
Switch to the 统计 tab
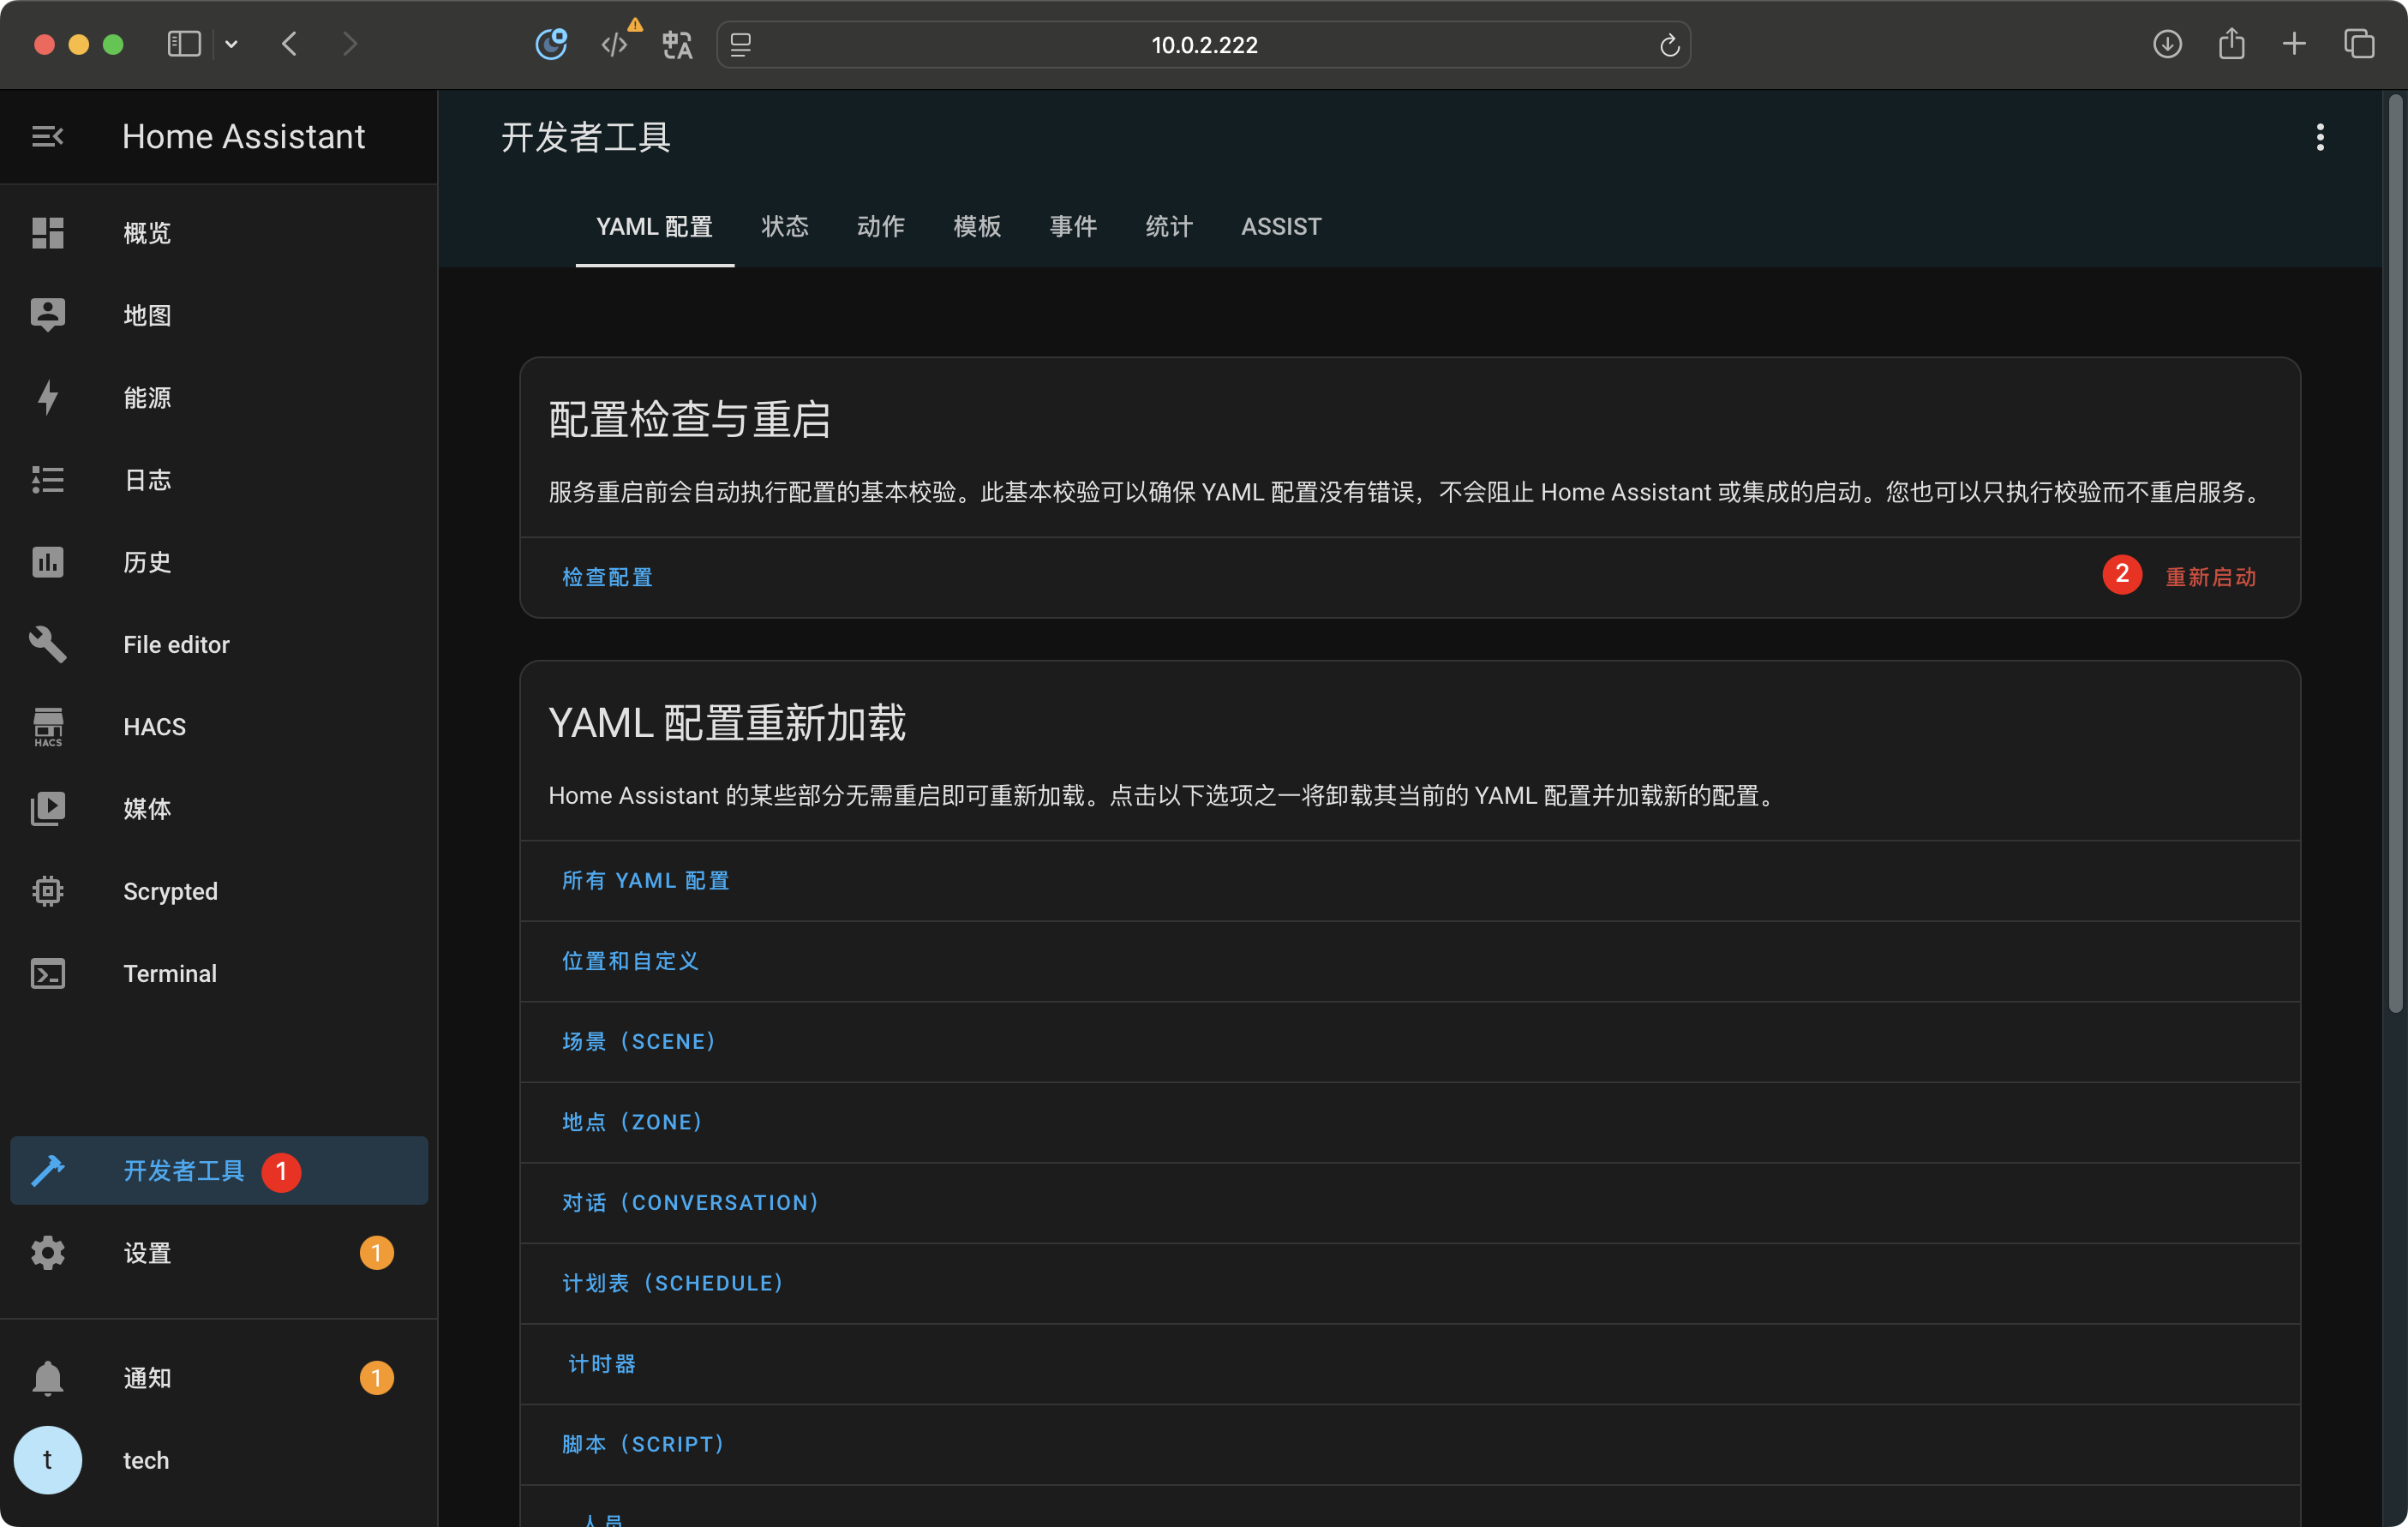coord(1168,227)
